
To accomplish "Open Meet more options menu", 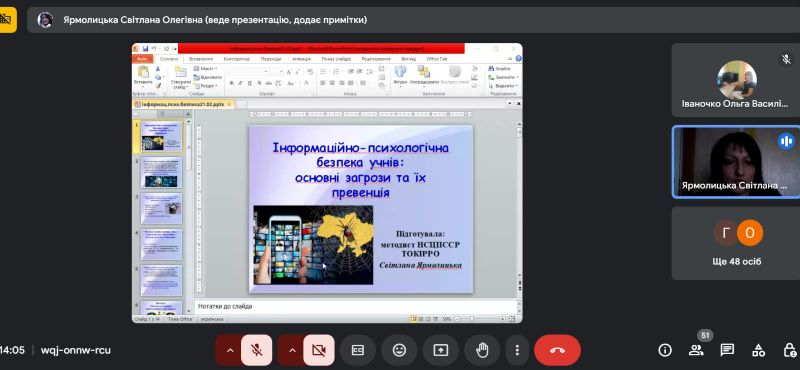I will tap(517, 350).
